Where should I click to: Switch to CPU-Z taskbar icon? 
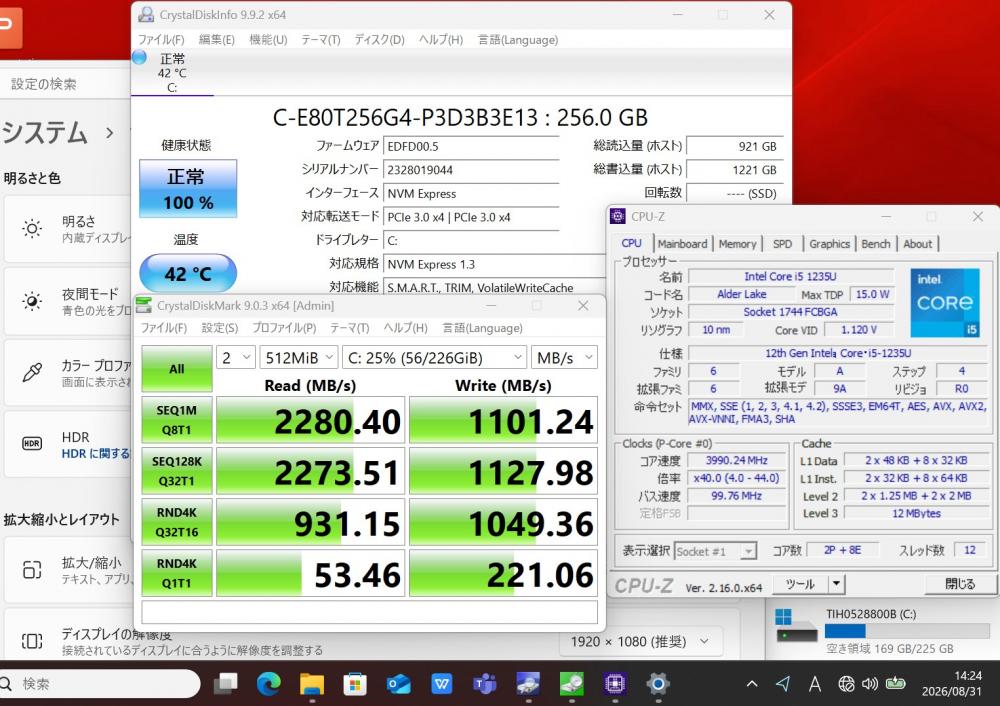[615, 684]
